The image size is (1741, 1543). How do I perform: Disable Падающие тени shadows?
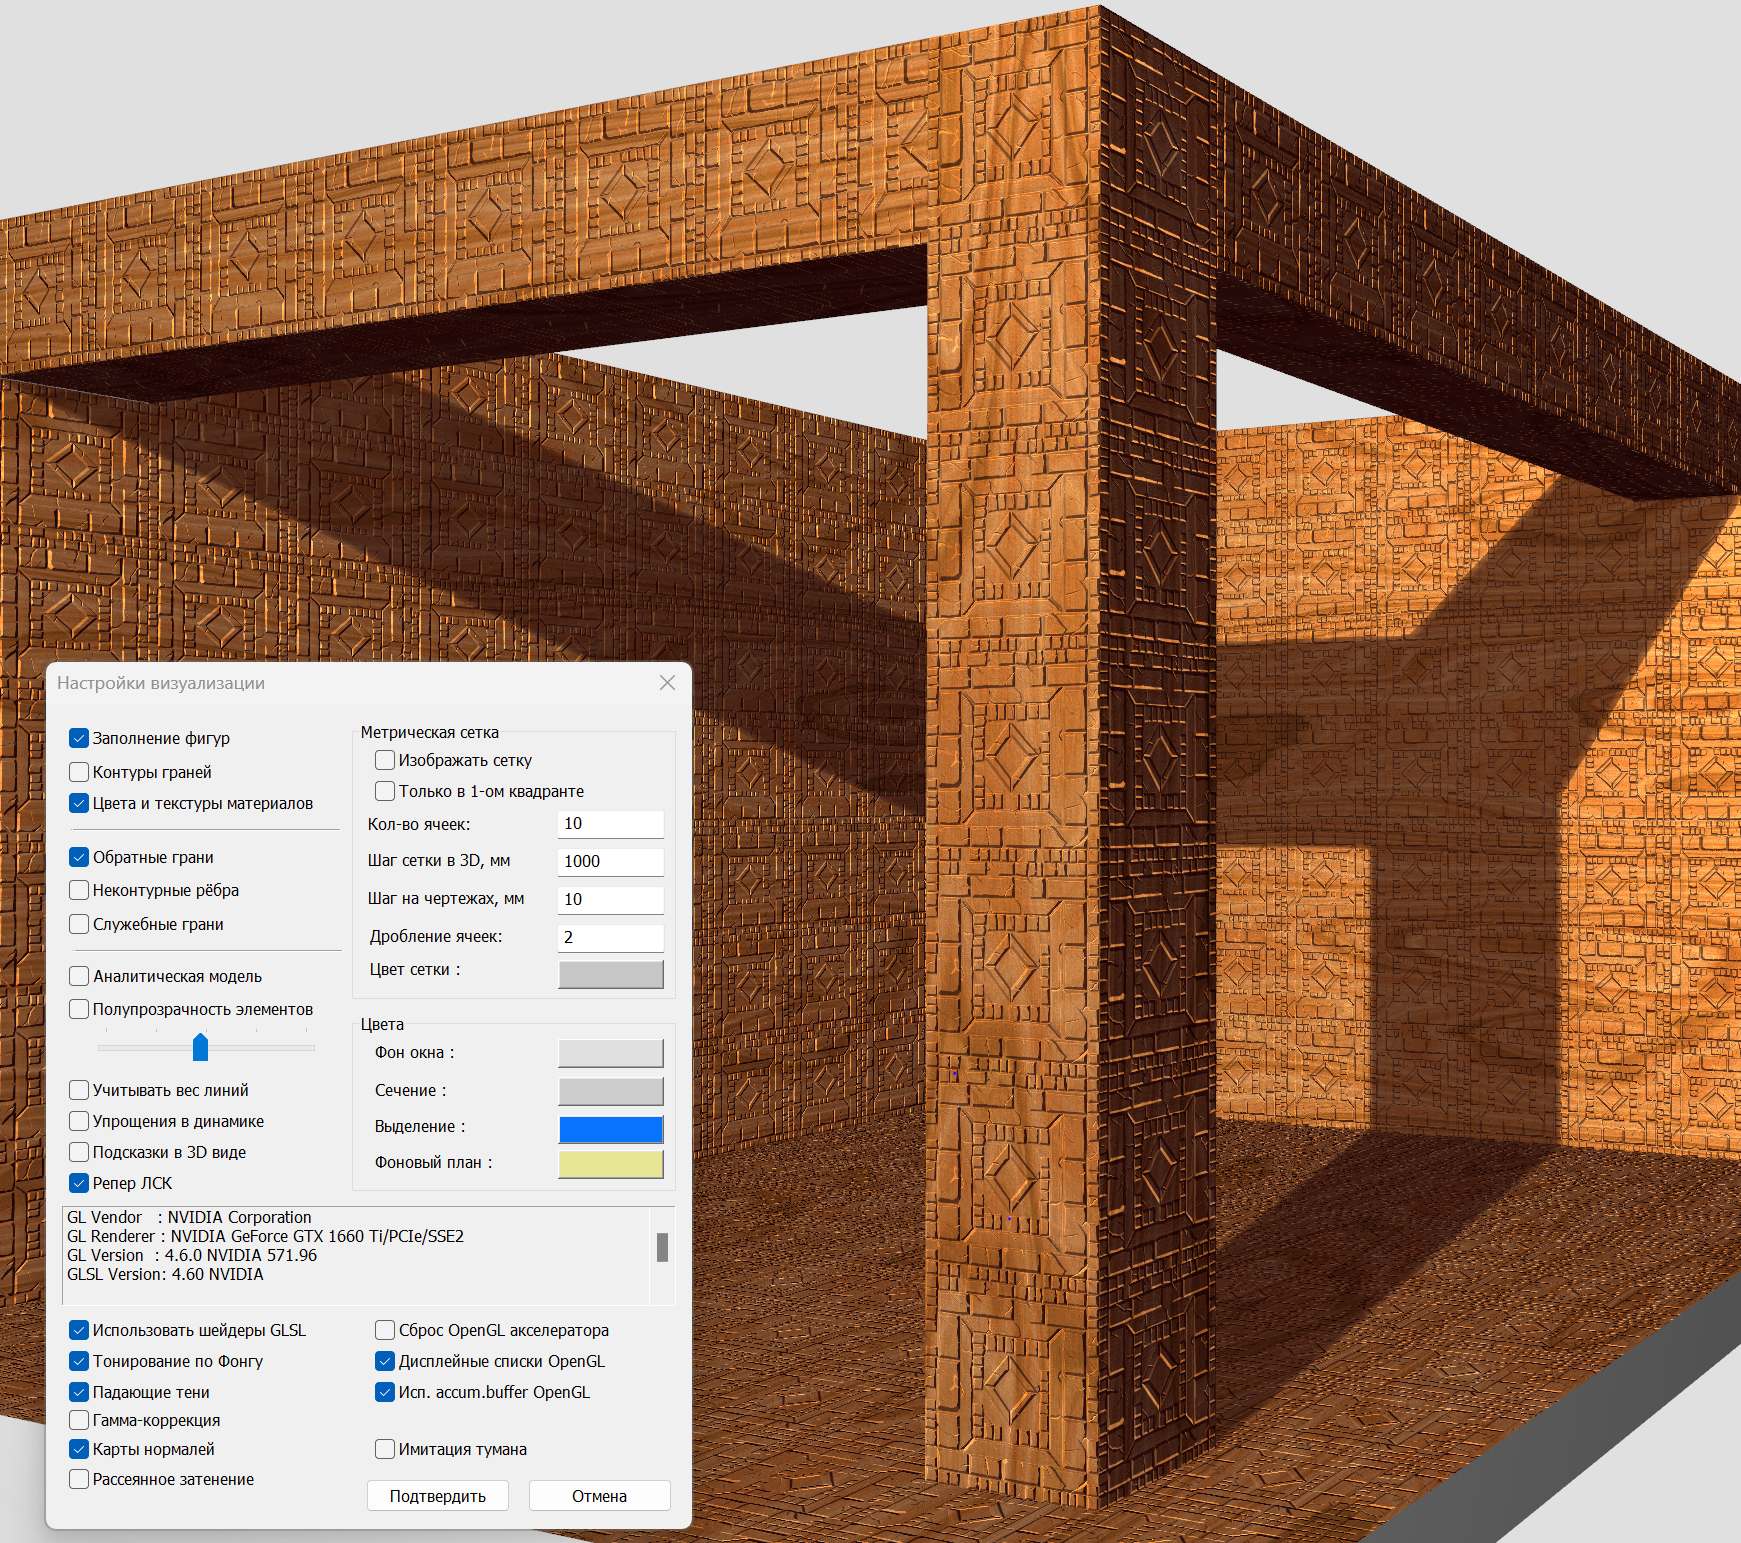(x=79, y=1392)
